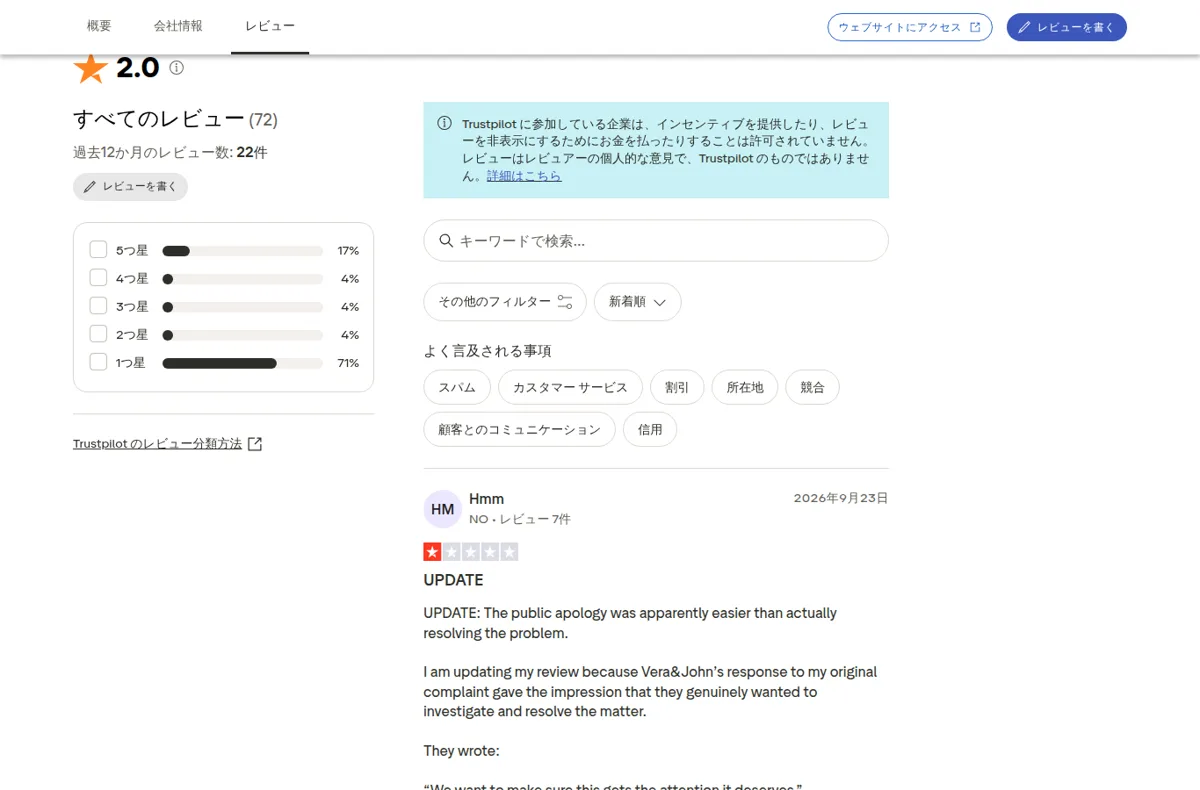
Task: Open Trustpilot のレビュー分類方法 link
Action: [x=157, y=444]
